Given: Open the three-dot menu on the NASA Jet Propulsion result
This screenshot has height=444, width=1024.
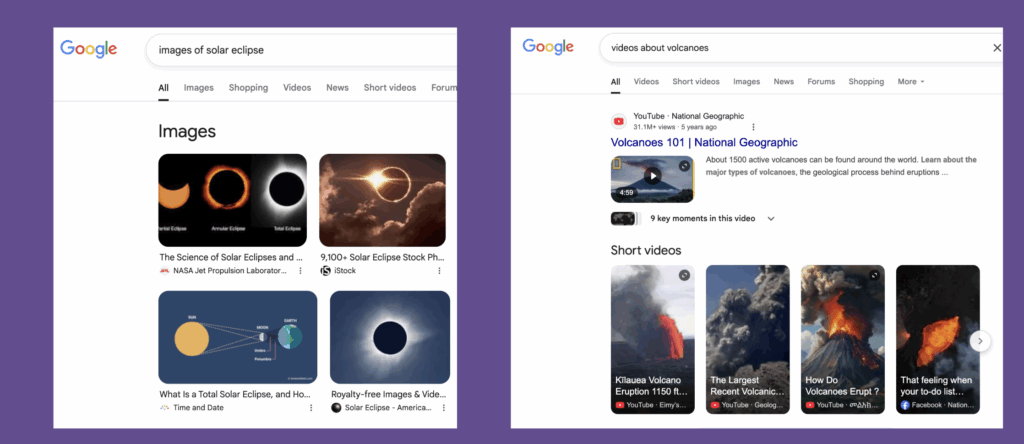Looking at the screenshot, I should [300, 270].
